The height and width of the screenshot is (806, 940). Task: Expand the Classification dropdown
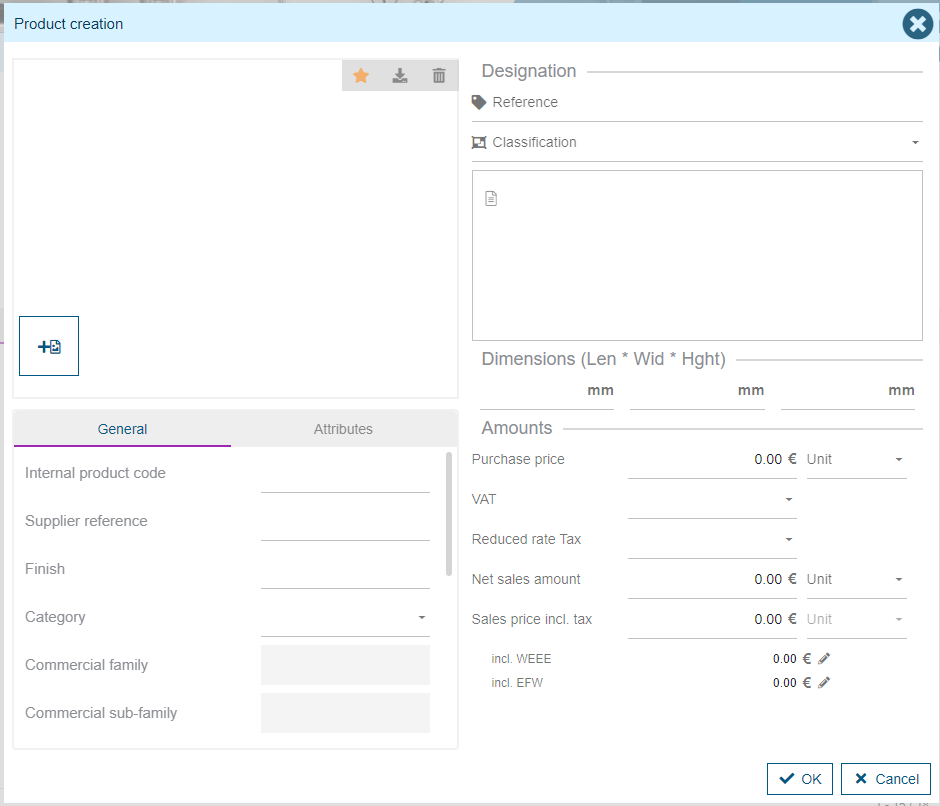[914, 143]
